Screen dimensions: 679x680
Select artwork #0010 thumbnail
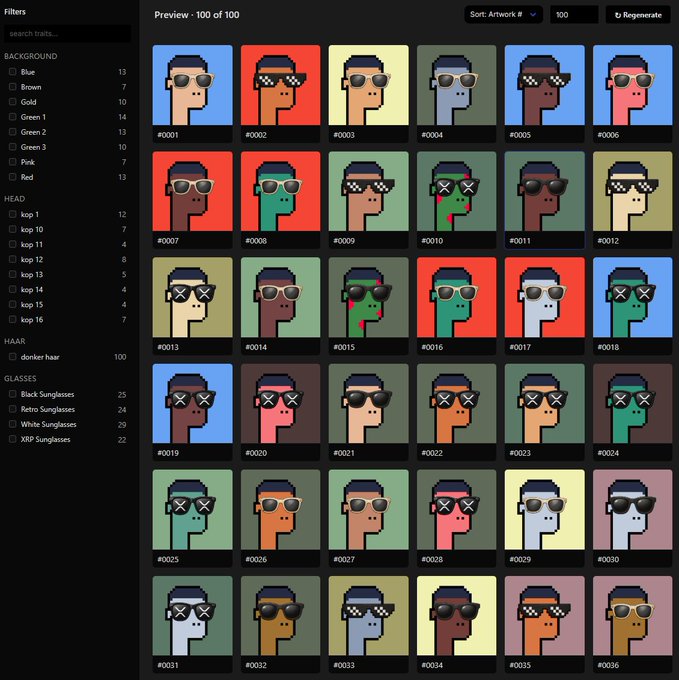[x=457, y=191]
